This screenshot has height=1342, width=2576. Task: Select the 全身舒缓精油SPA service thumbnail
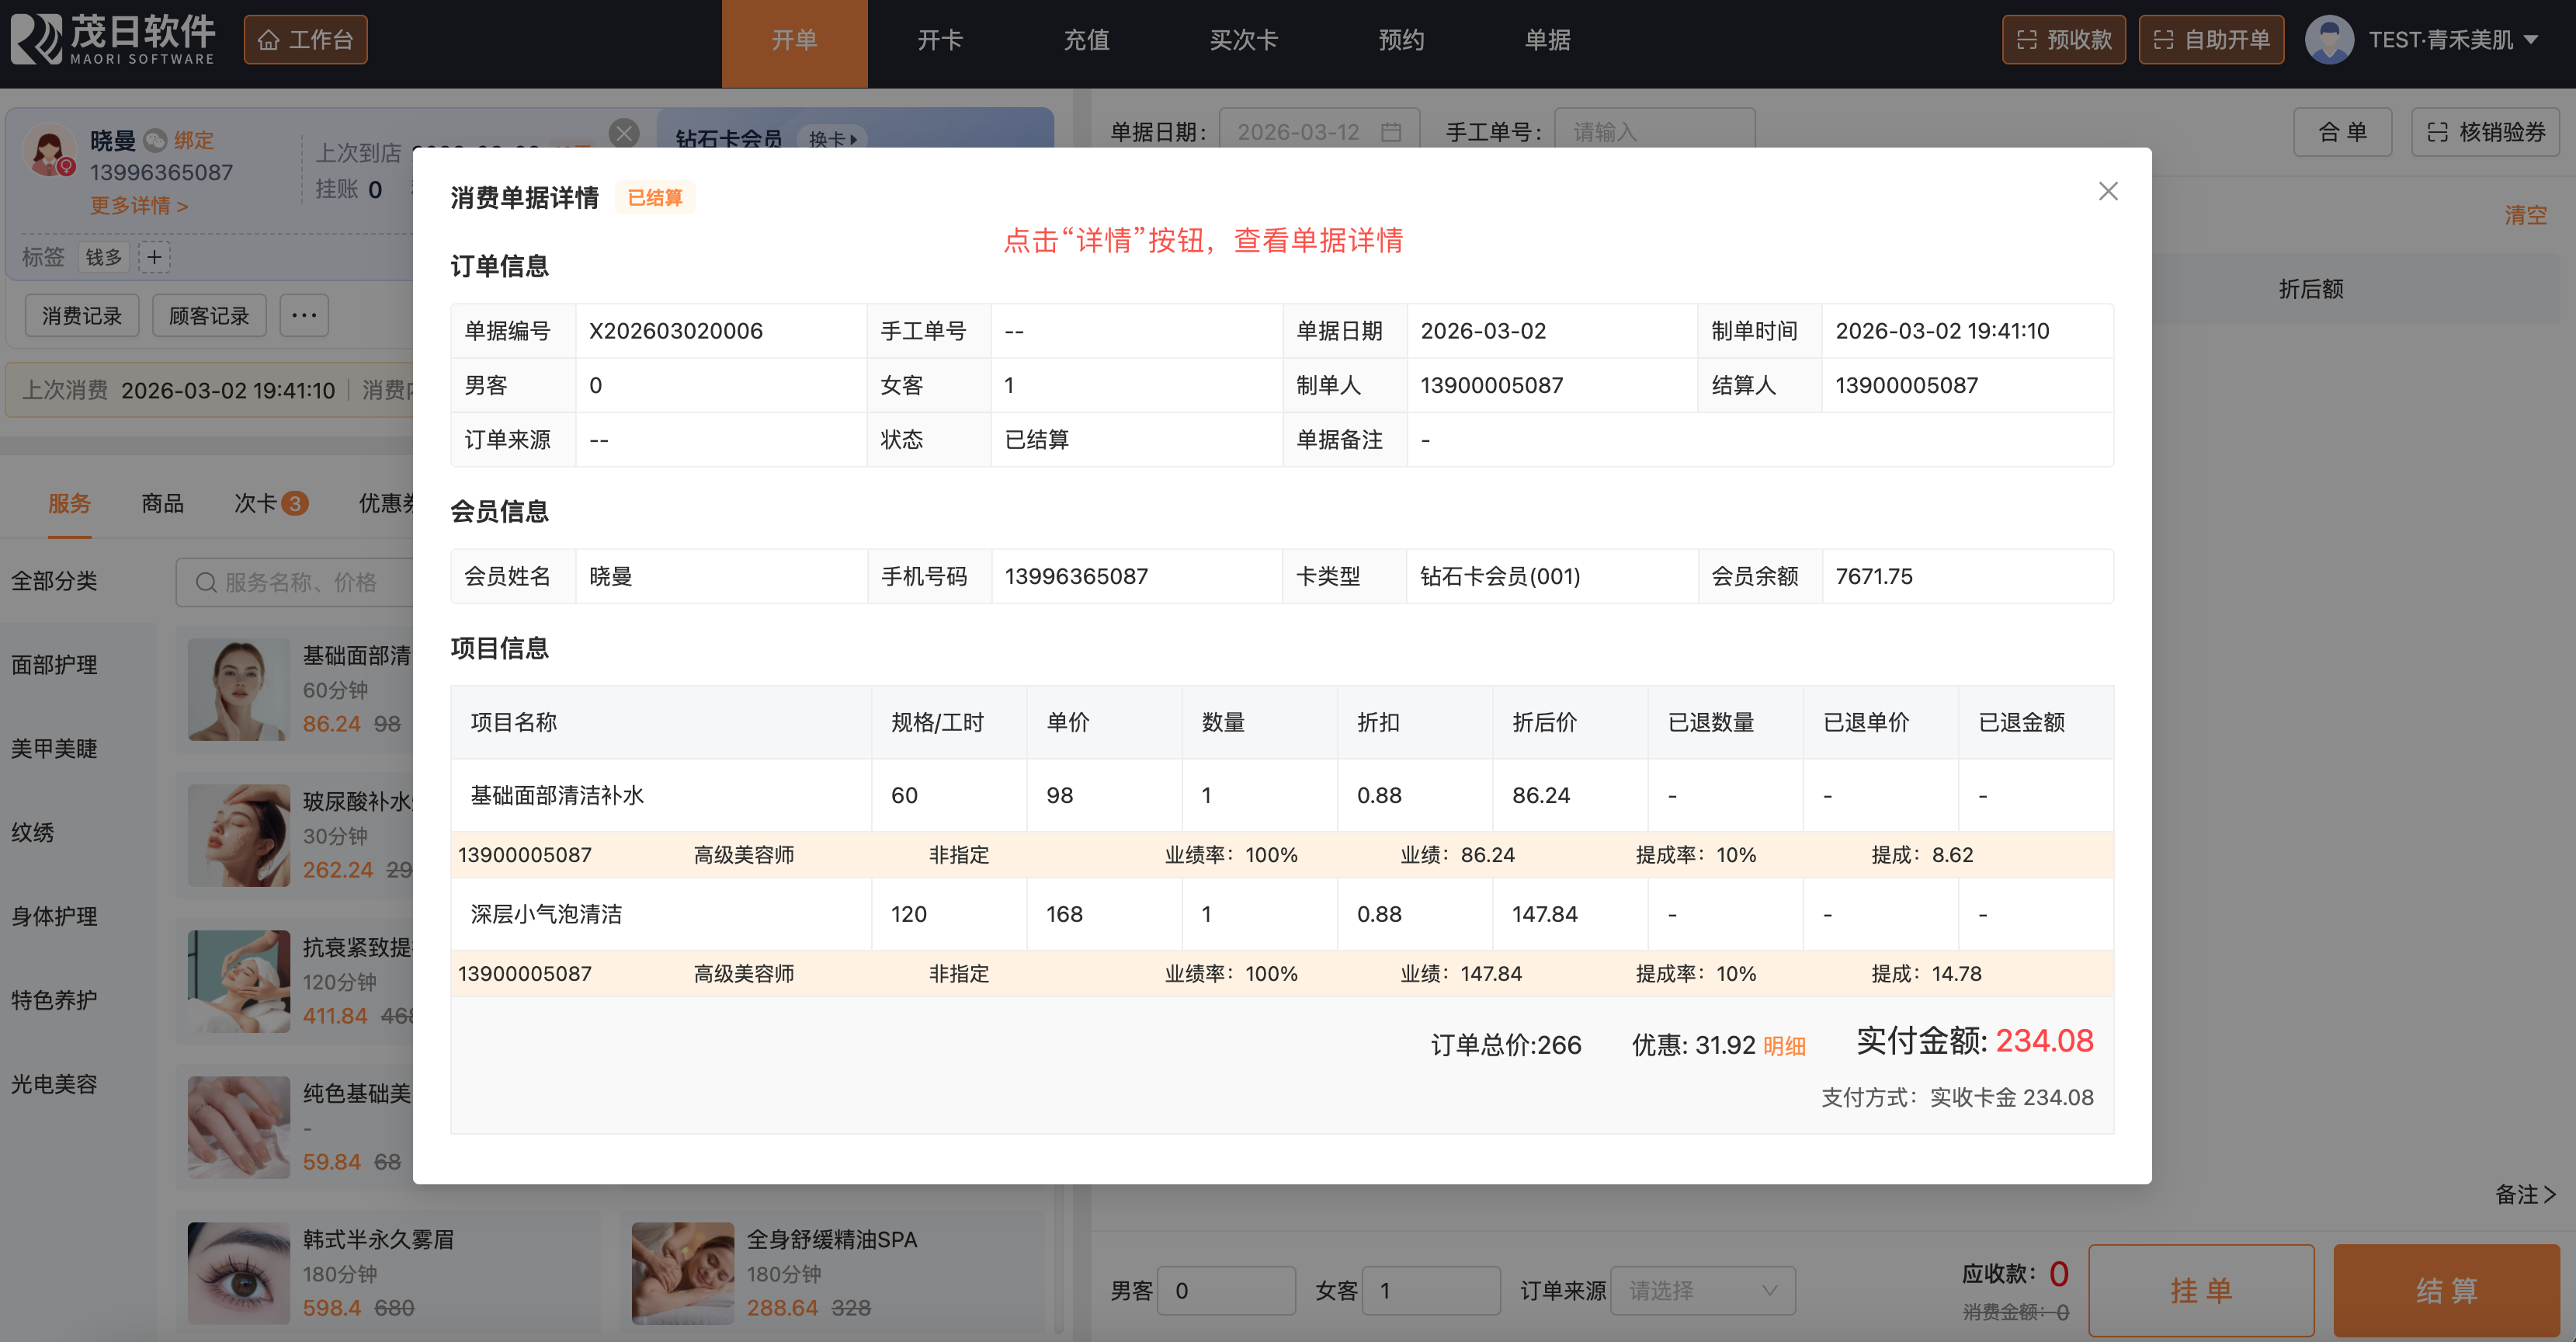[682, 1273]
